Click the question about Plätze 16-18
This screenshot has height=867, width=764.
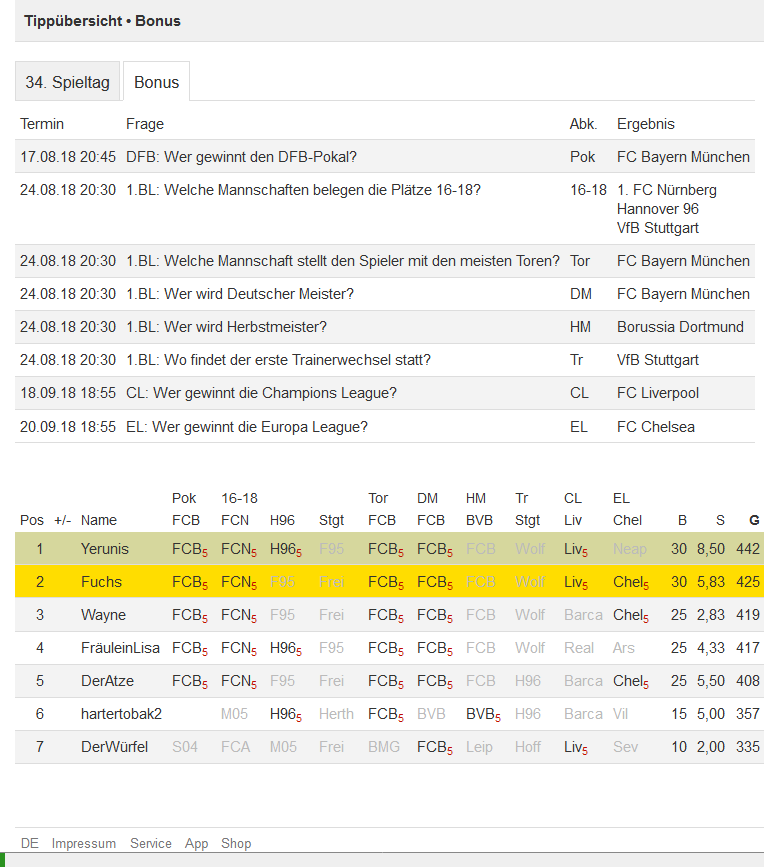pyautogui.click(x=303, y=190)
